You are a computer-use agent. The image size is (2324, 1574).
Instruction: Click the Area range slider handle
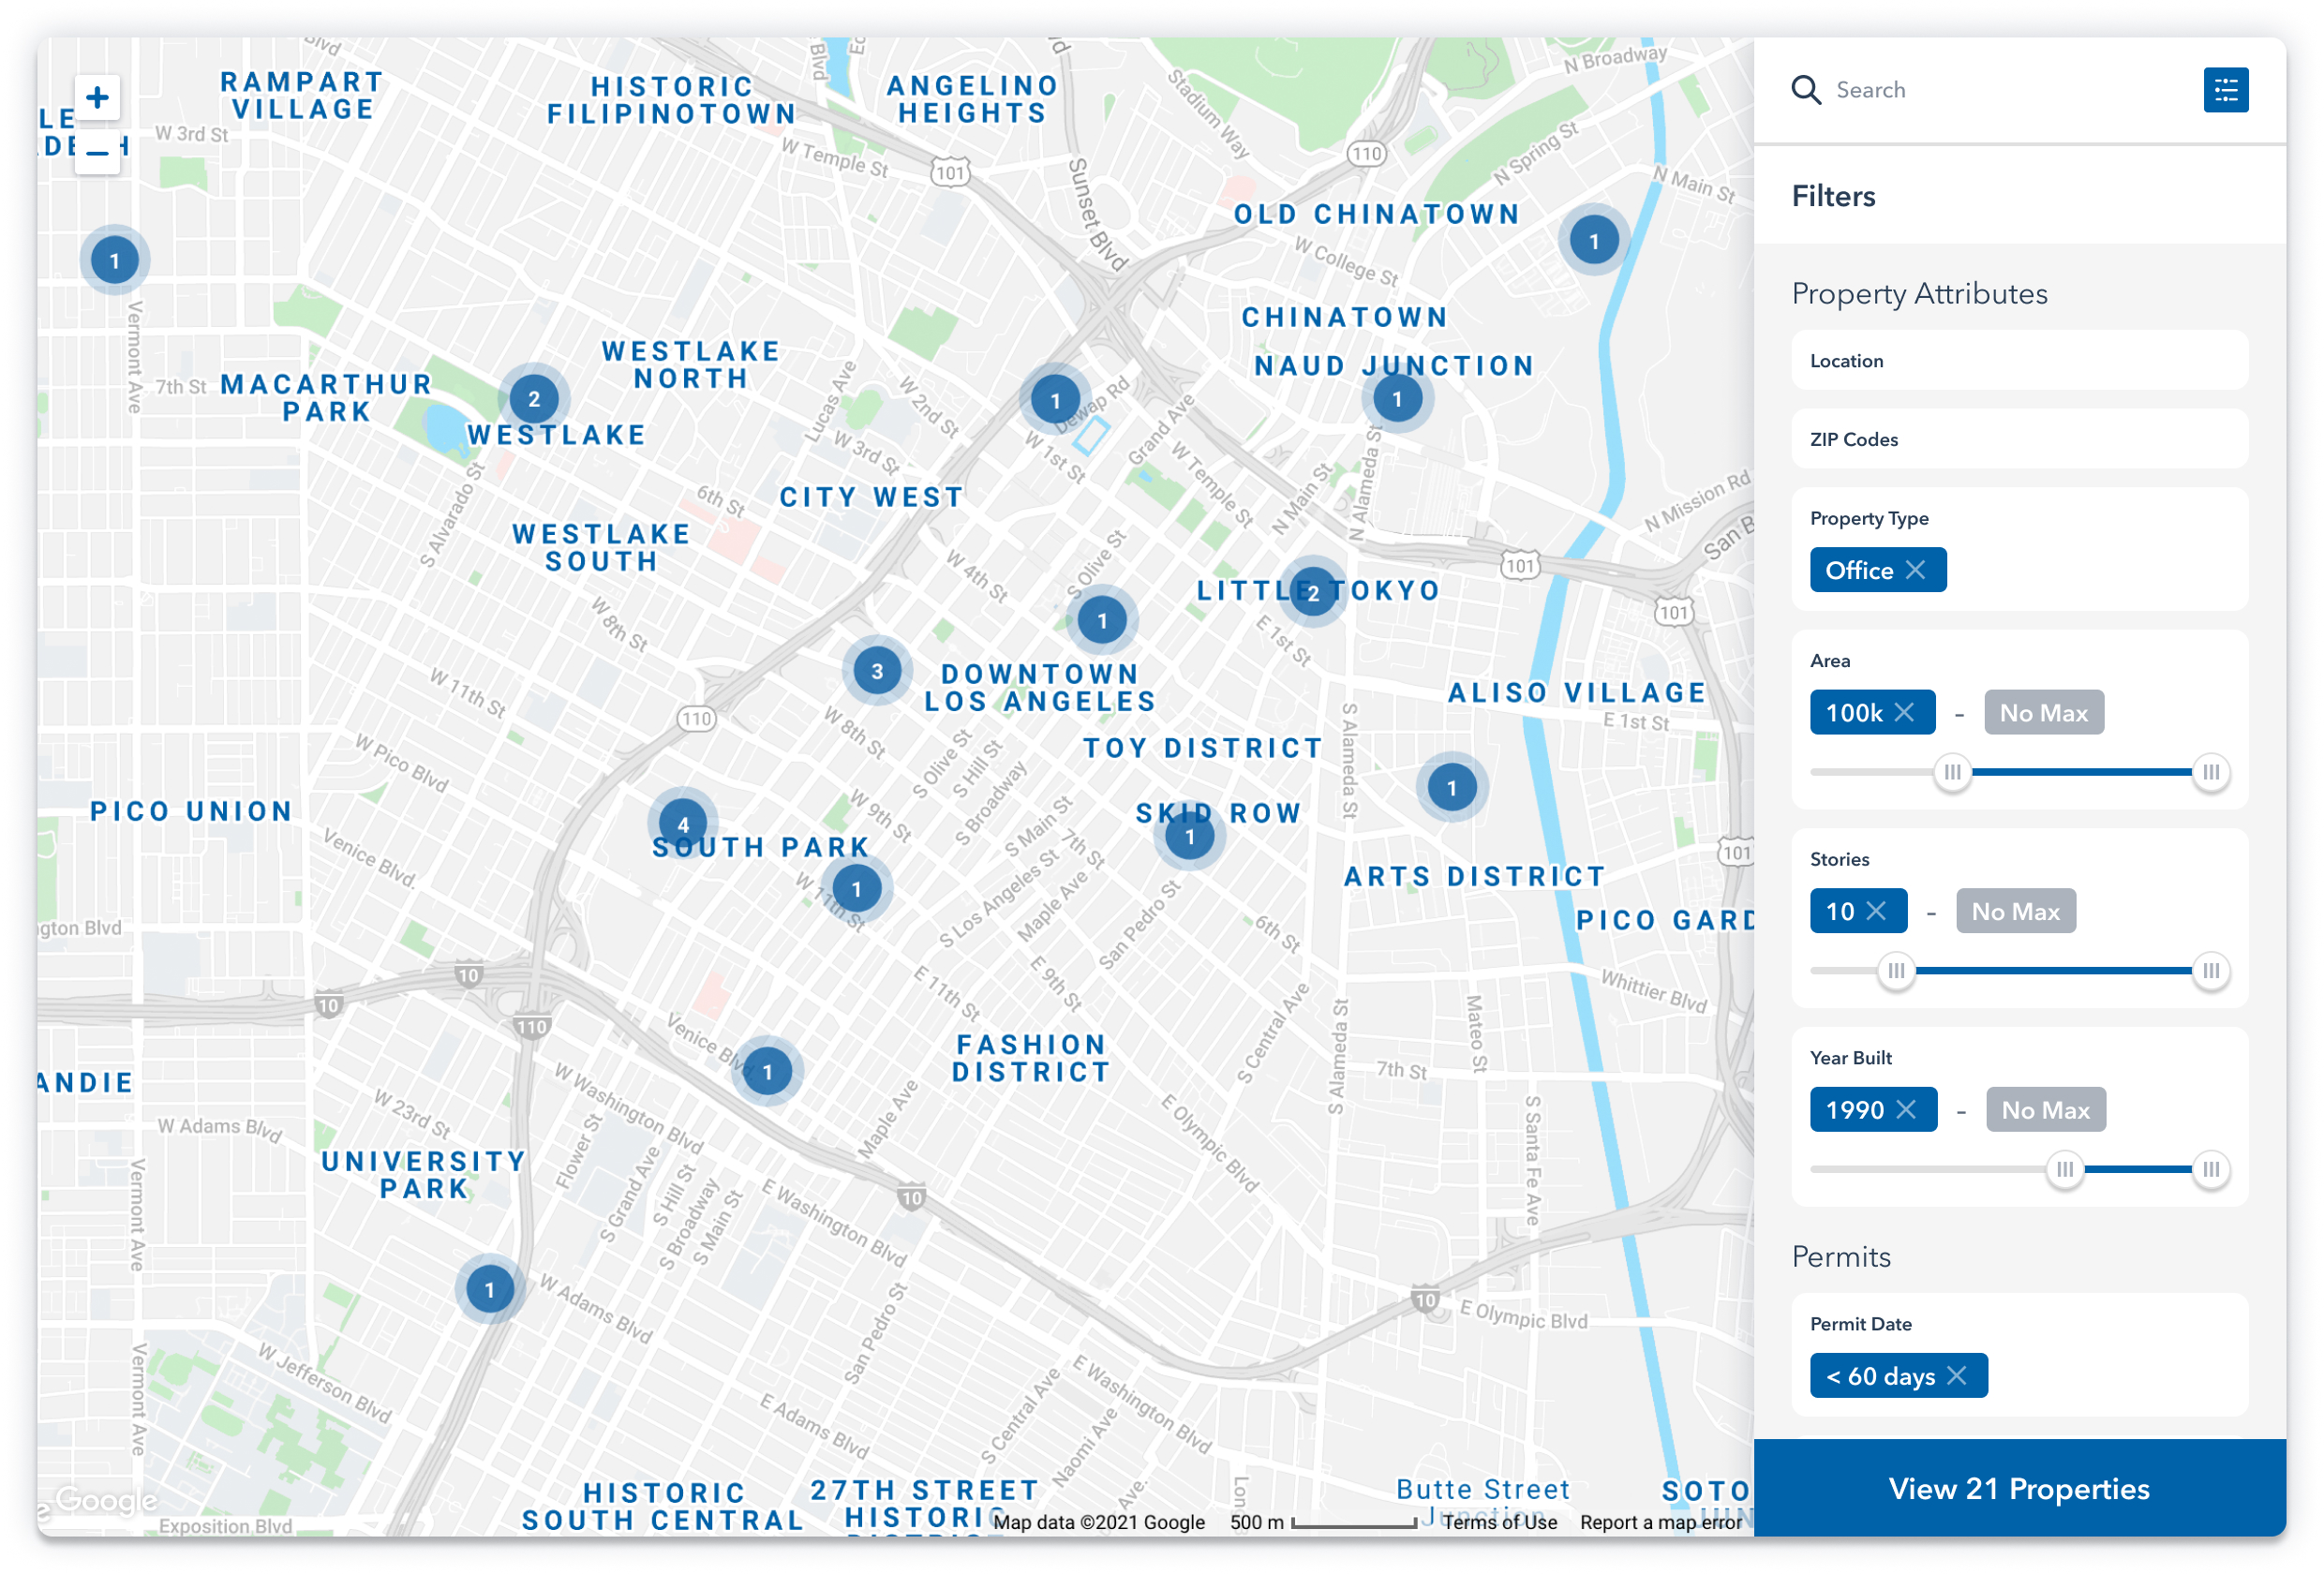click(x=1951, y=771)
